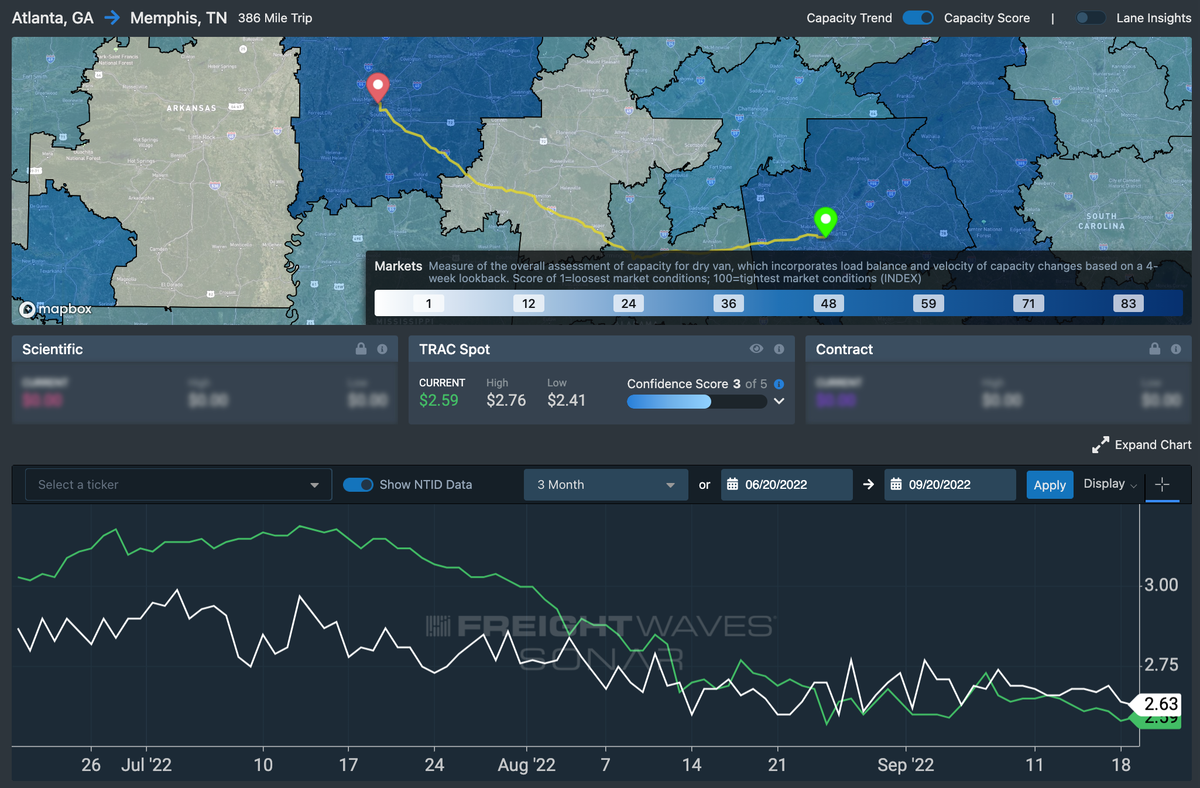Click the Sep '22 label on the x-axis
The image size is (1200, 788).
[906, 765]
